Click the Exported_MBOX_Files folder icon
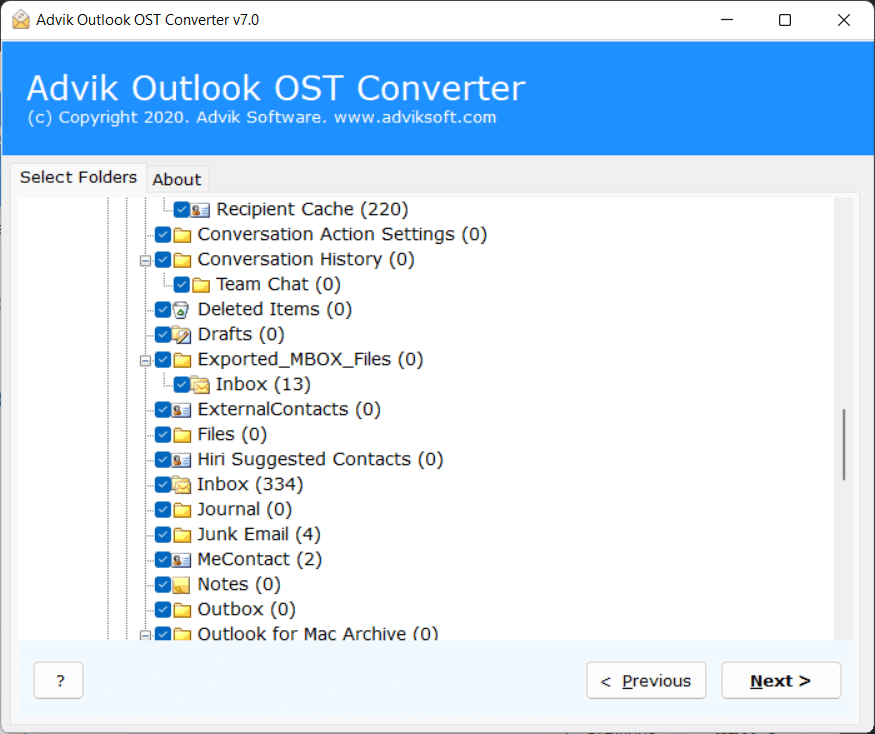875x734 pixels. coord(182,360)
